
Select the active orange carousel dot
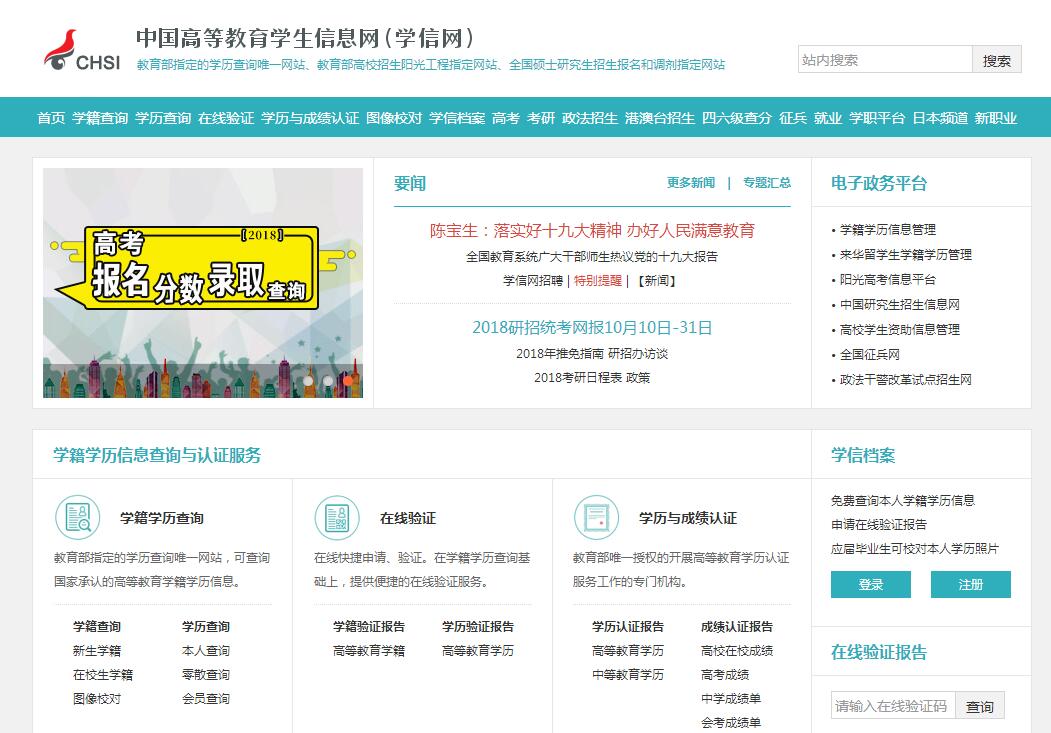[x=348, y=381]
